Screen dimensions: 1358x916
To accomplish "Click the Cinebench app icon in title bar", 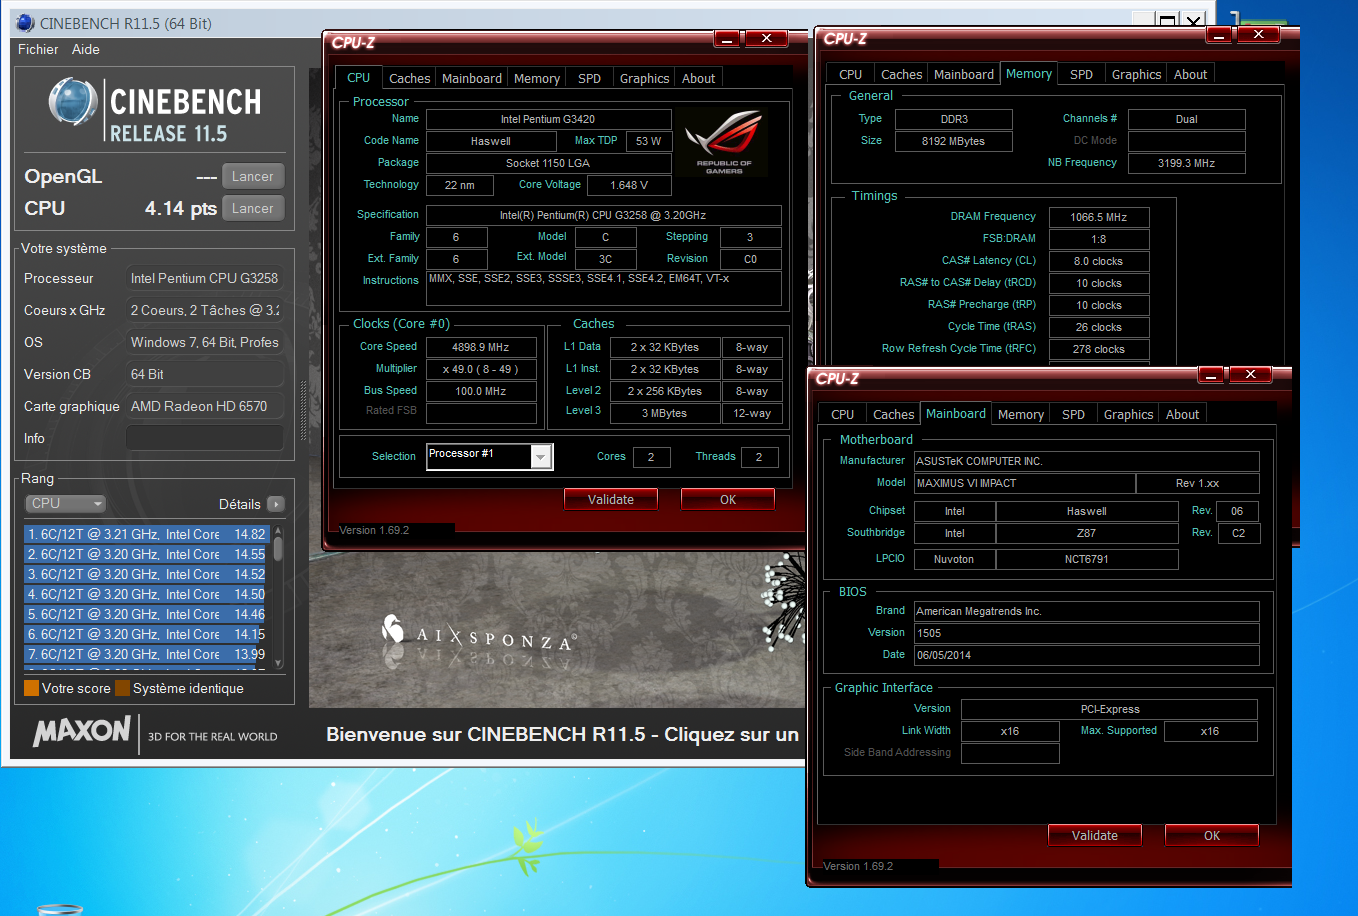I will (x=25, y=22).
